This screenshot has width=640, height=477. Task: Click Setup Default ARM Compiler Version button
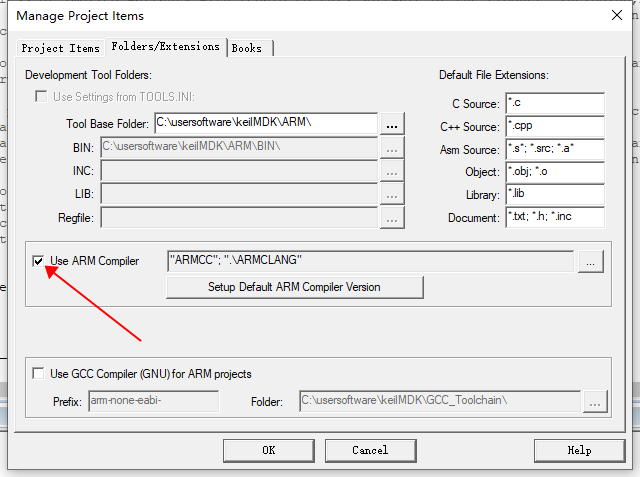[294, 287]
